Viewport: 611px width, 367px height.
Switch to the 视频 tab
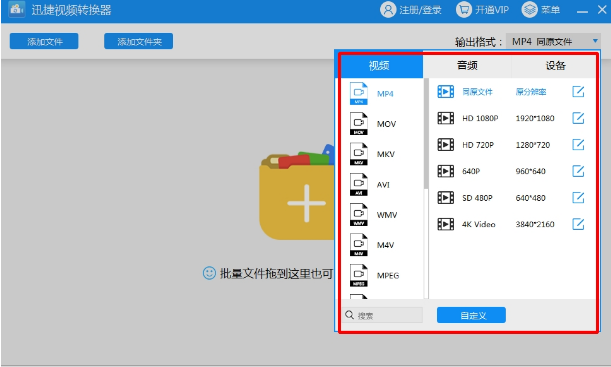click(x=379, y=65)
